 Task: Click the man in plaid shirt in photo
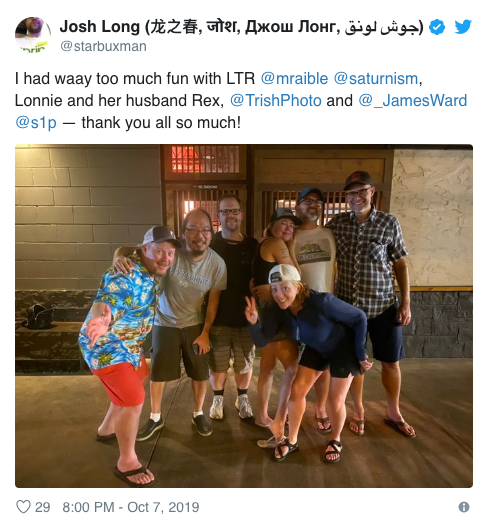371,284
